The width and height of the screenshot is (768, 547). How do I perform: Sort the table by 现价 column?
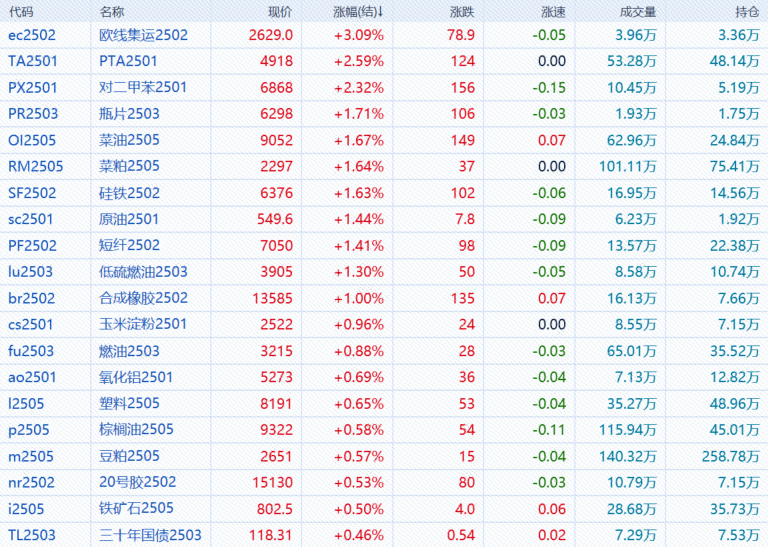coord(280,11)
